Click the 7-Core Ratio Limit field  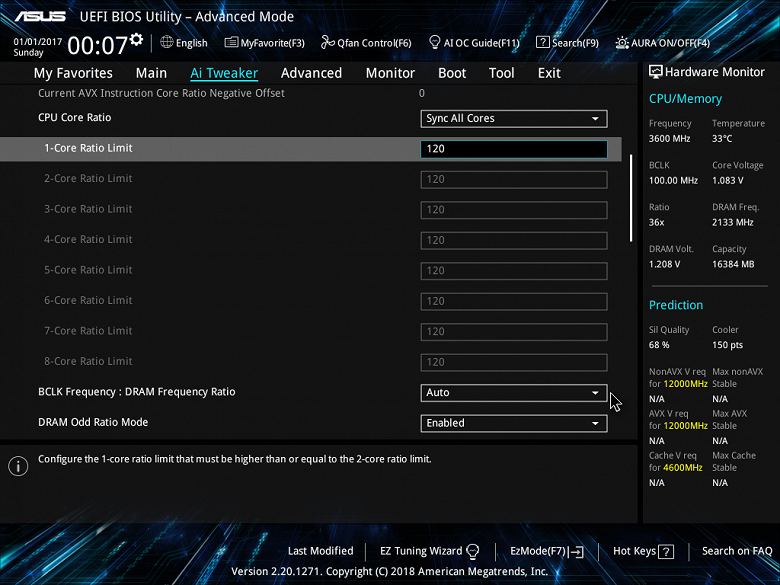tap(514, 332)
